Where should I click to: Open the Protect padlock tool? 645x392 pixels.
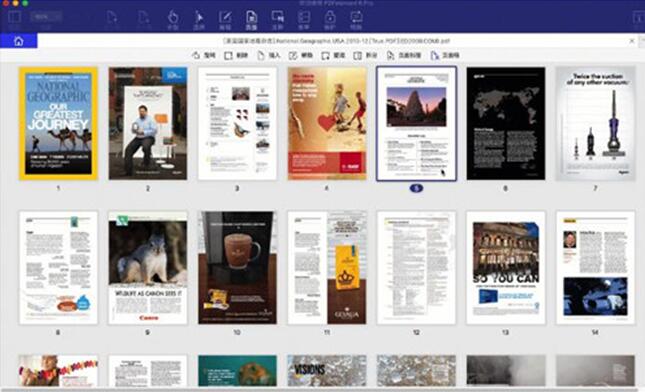click(x=330, y=20)
